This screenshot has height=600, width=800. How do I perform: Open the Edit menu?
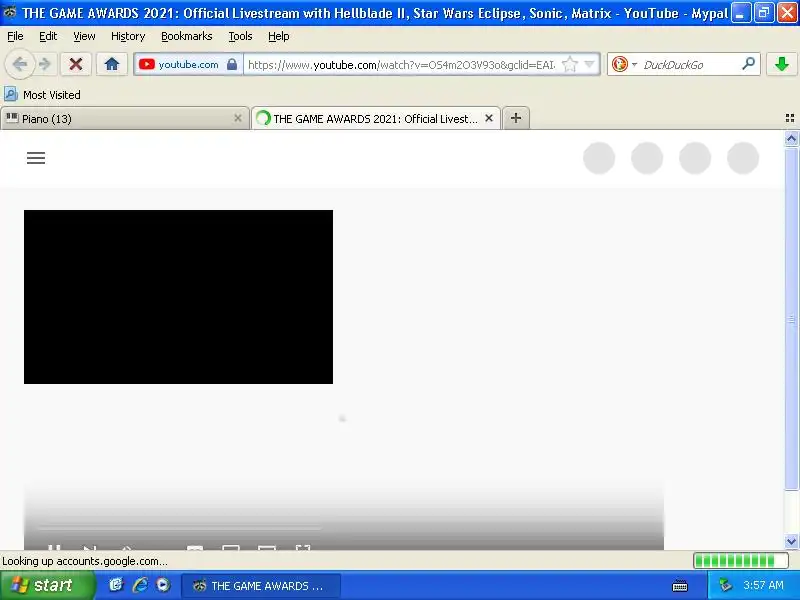point(48,36)
